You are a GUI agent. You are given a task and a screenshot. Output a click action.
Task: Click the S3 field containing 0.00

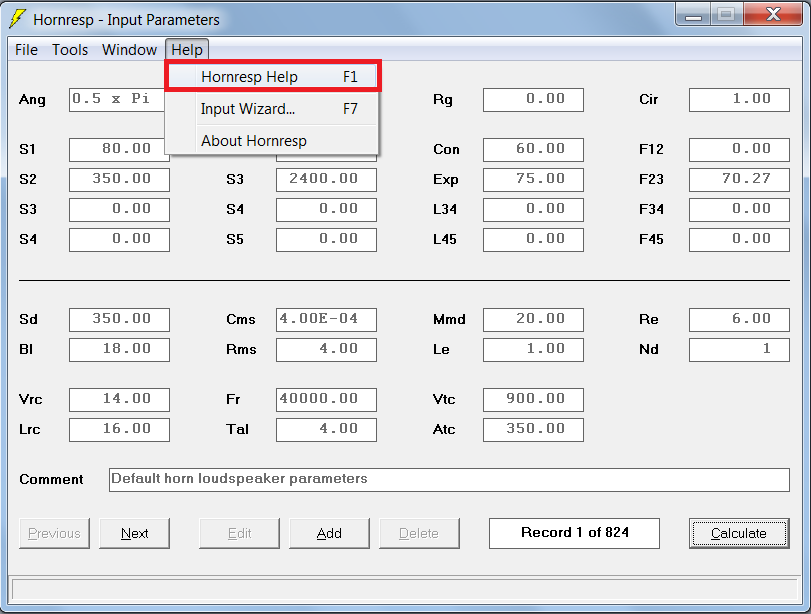click(119, 209)
